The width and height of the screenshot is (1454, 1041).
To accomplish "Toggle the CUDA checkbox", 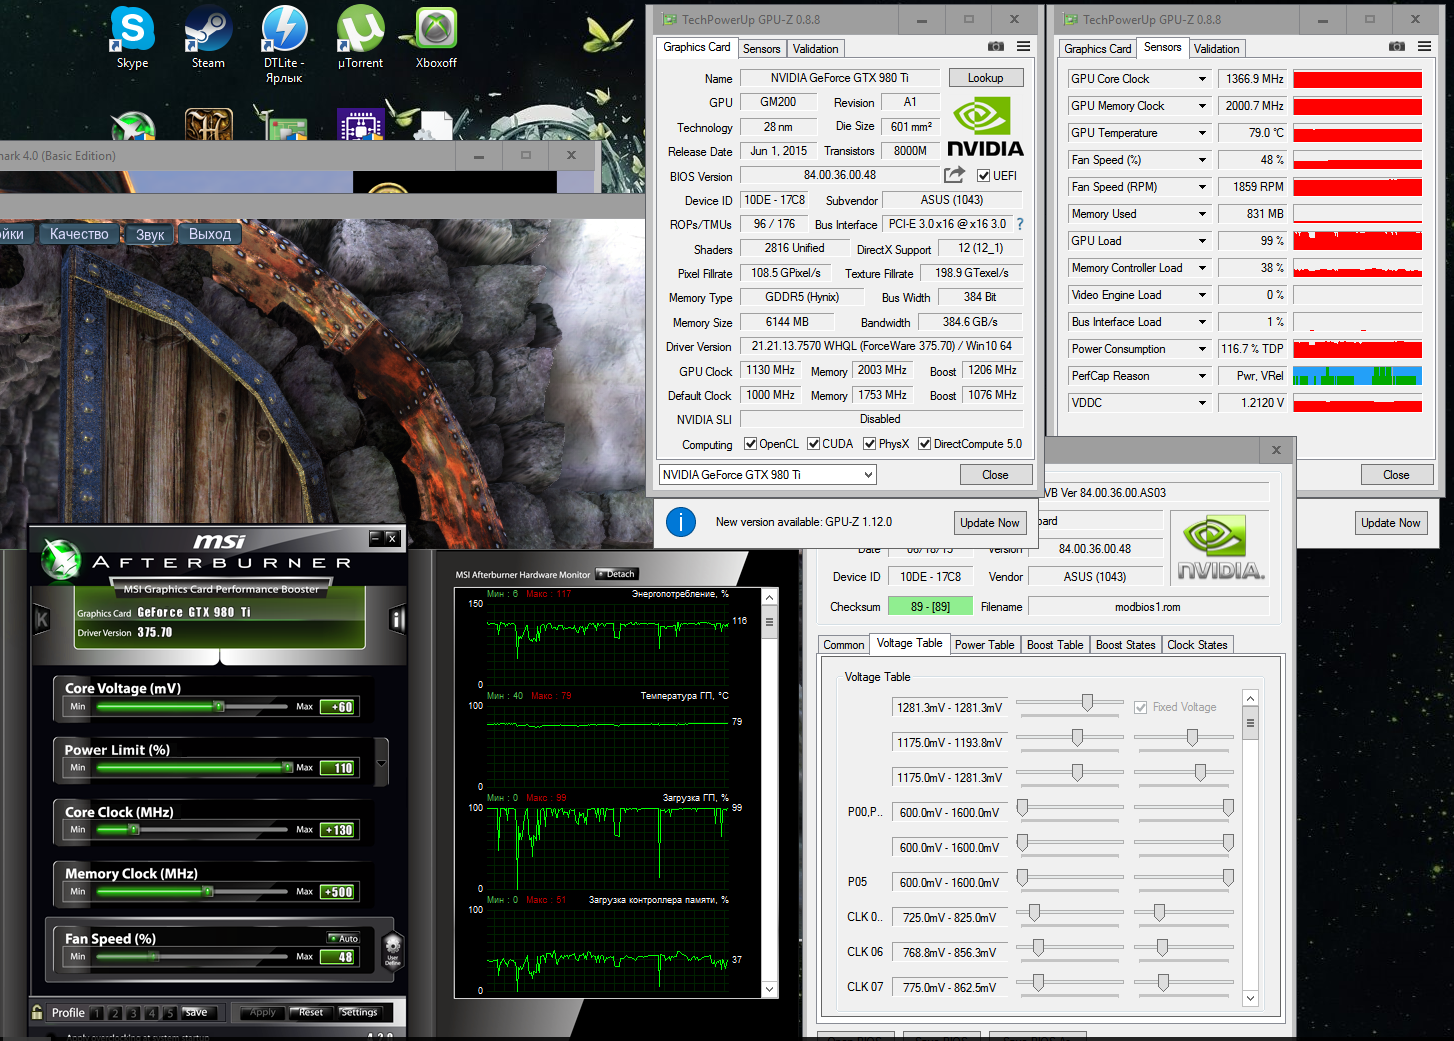I will point(814,444).
